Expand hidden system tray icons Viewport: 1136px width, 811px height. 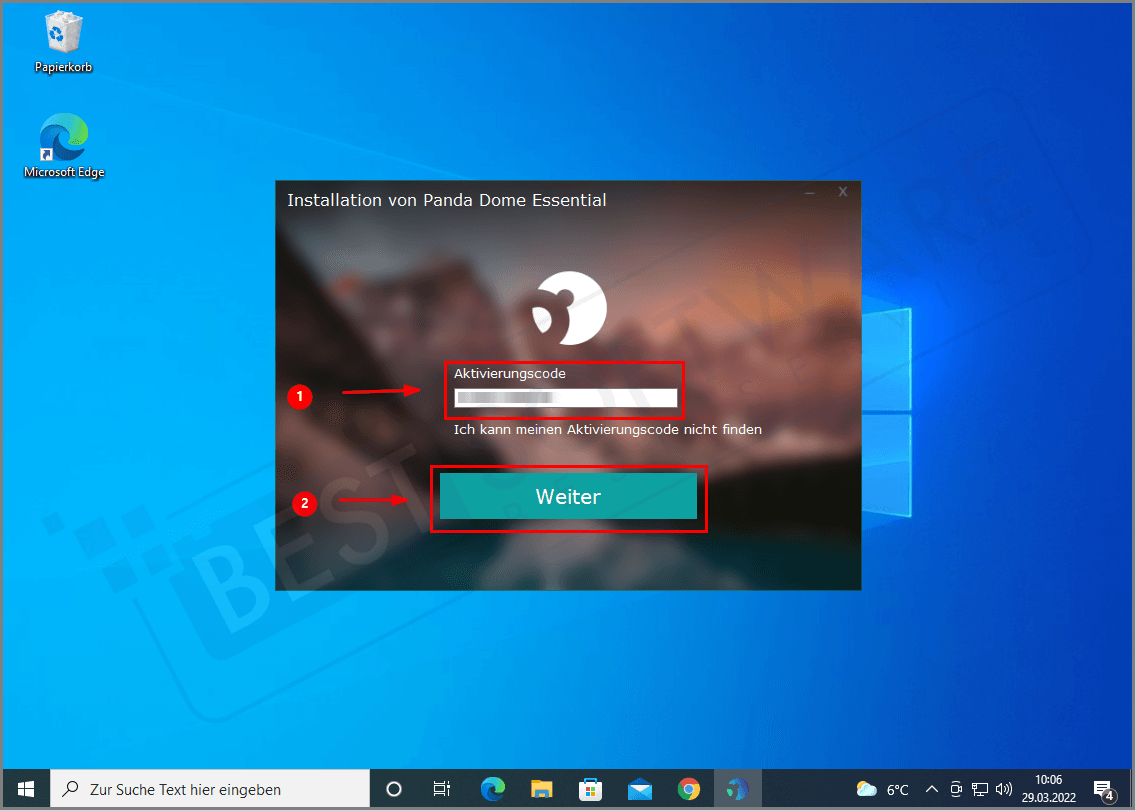pyautogui.click(x=932, y=789)
